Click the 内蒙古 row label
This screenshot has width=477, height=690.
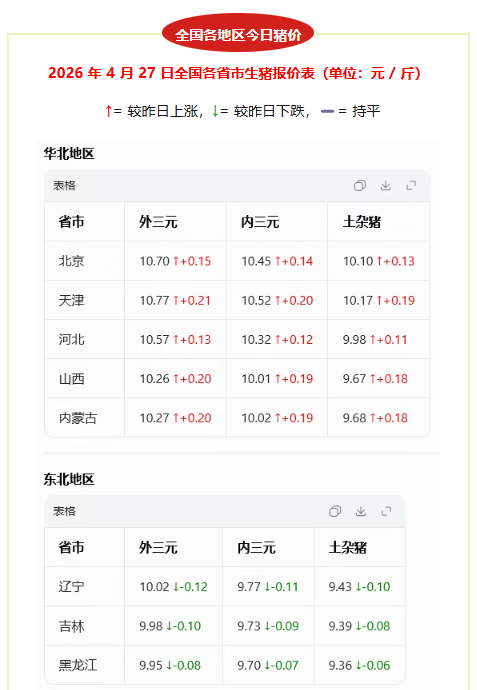[x=78, y=418]
